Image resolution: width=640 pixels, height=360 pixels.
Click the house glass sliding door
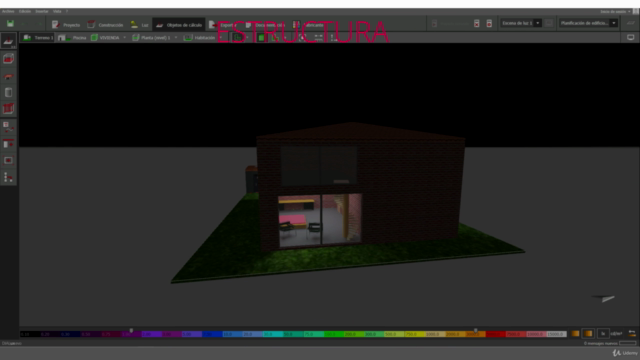pyautogui.click(x=320, y=221)
